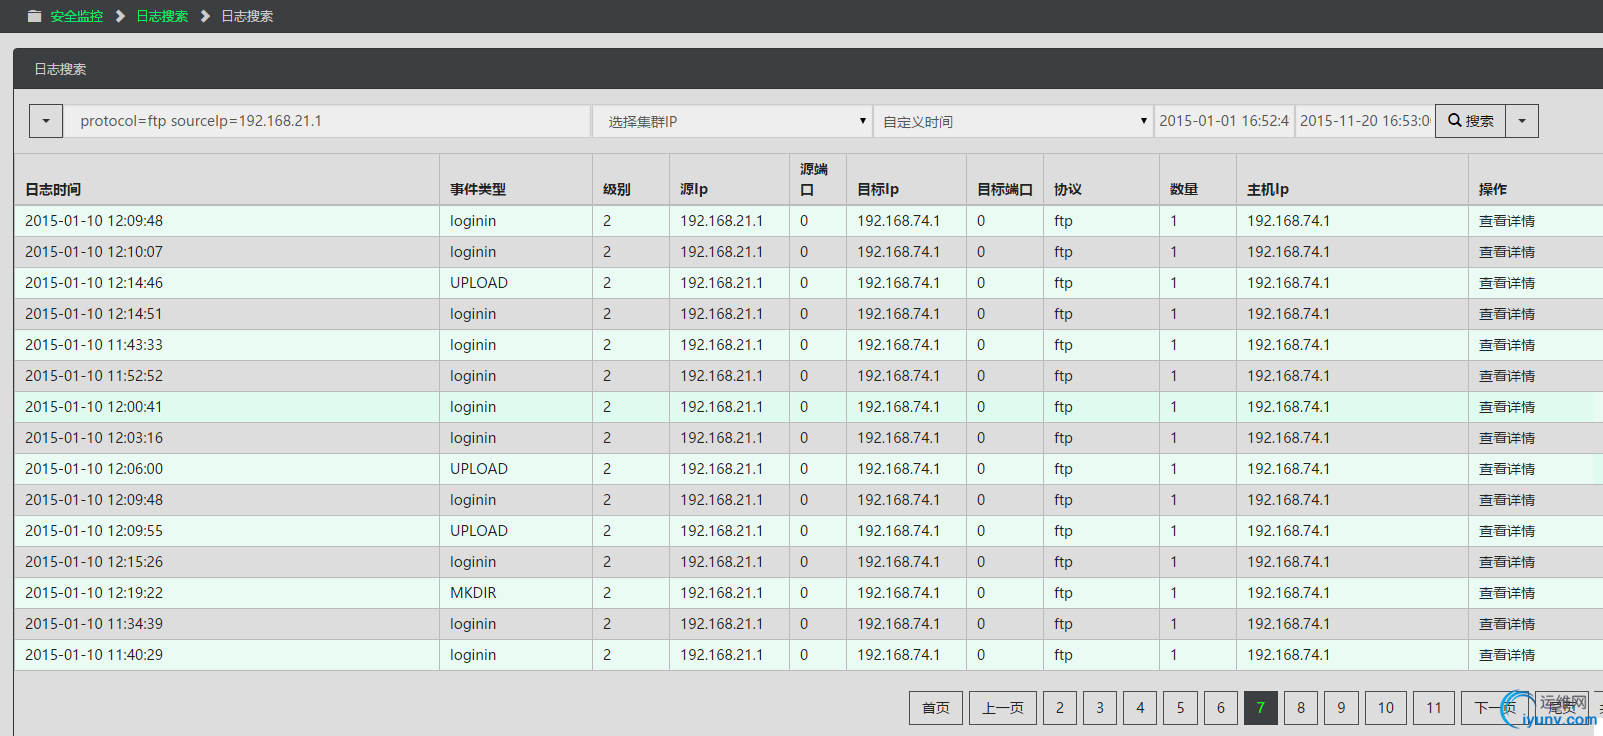
Task: View details for the 12:00:41 log
Action: tap(1507, 407)
